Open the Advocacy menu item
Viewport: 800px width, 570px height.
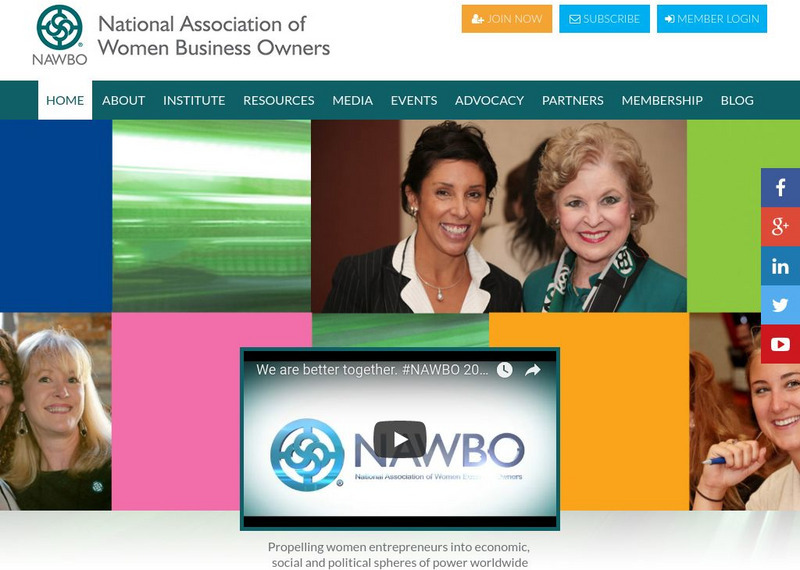(489, 100)
